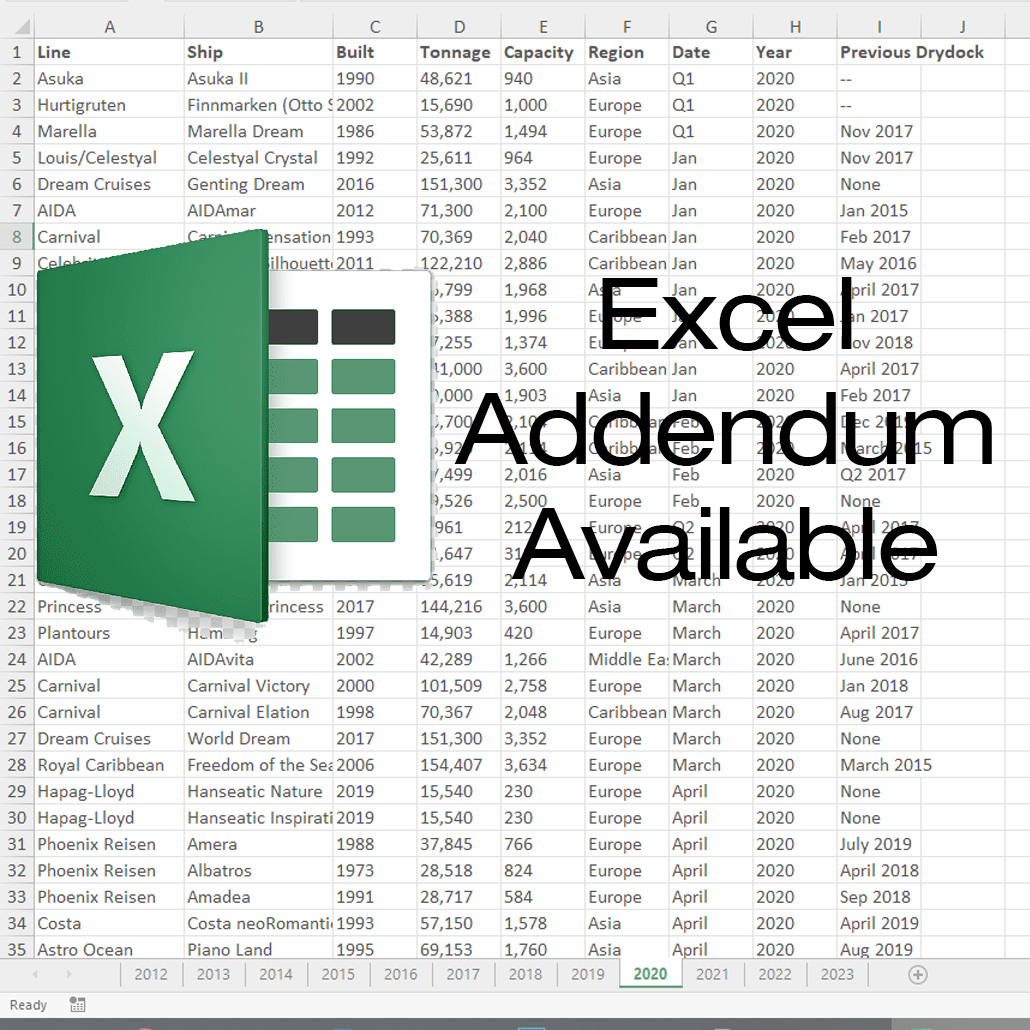Open the 2019 sheet tab
Viewport: 1030px width, 1030px height.
pyautogui.click(x=587, y=974)
